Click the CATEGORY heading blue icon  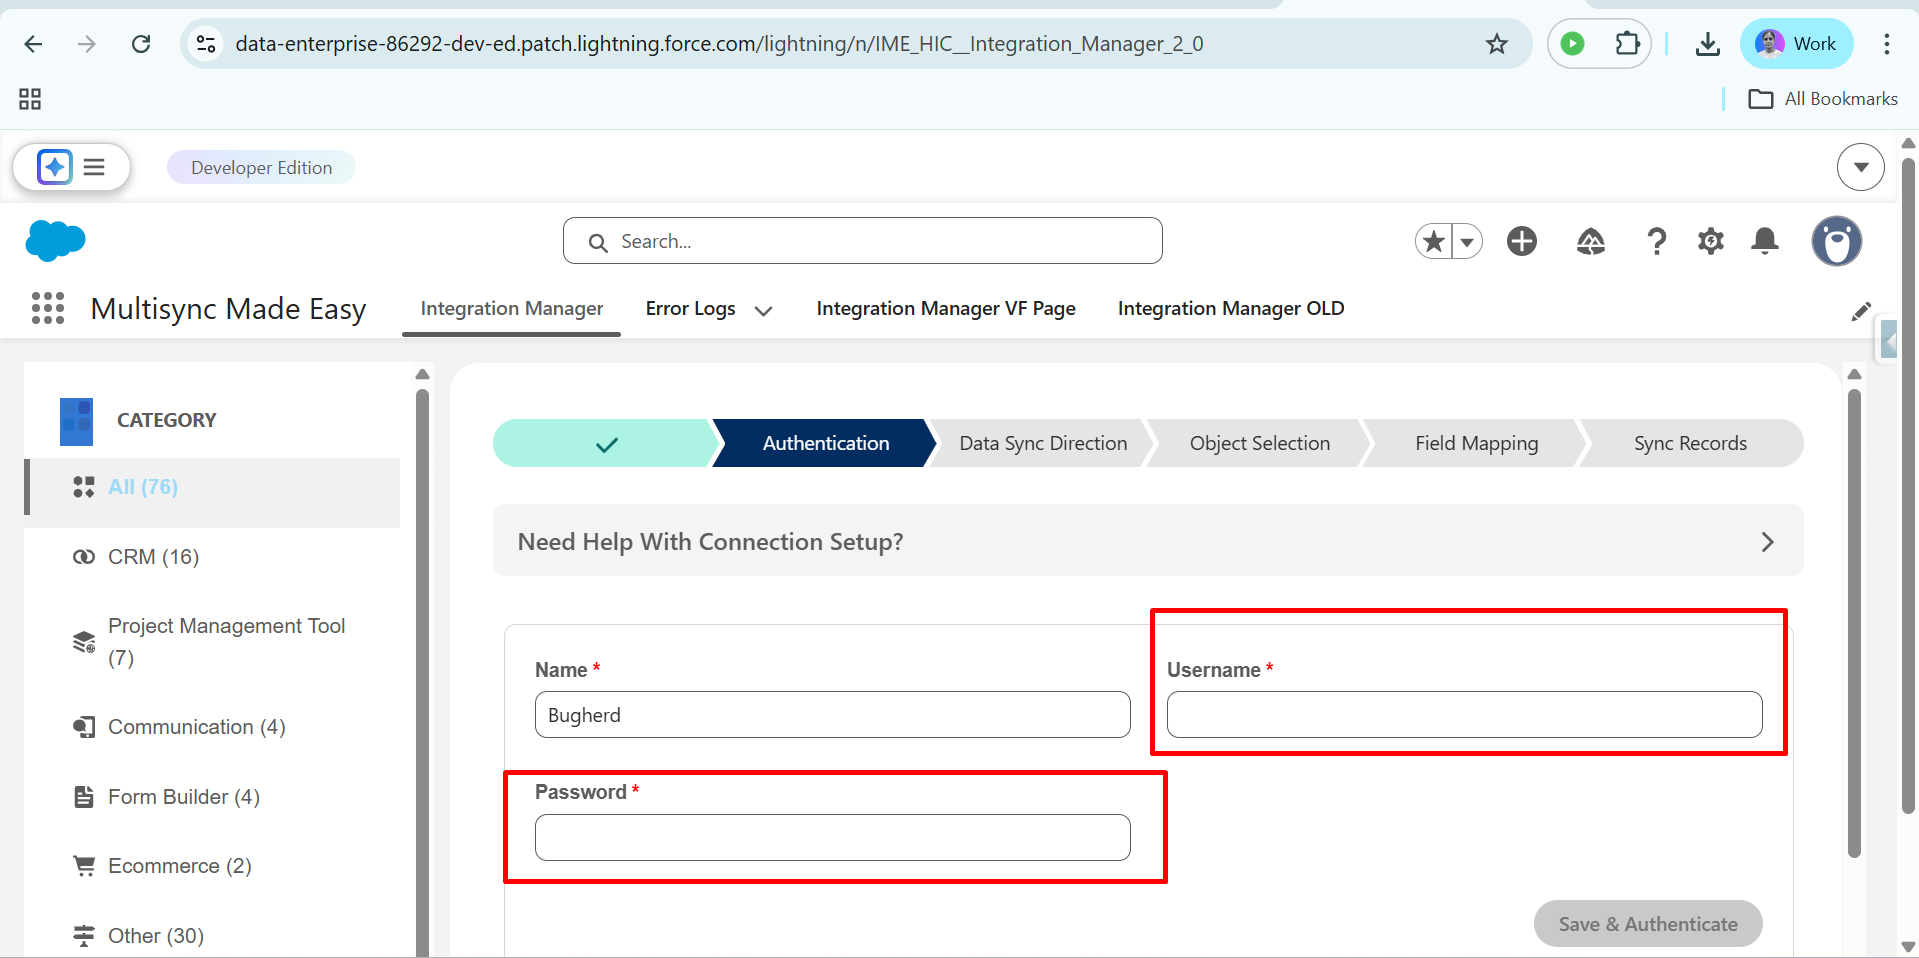click(x=77, y=422)
